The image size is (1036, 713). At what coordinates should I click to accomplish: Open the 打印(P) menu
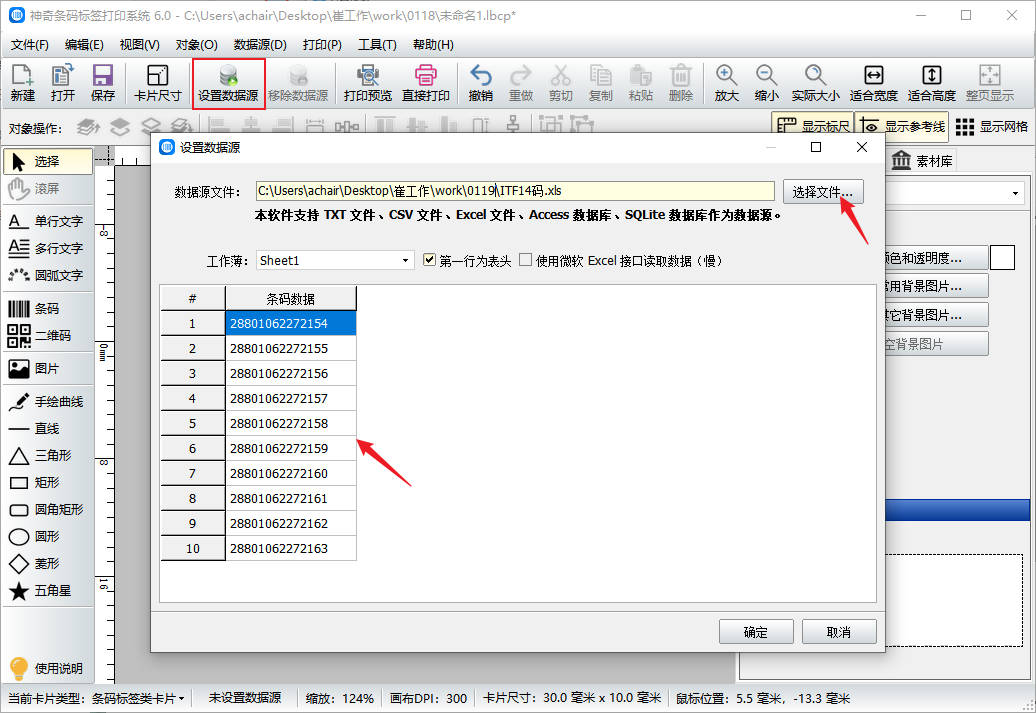tap(322, 44)
